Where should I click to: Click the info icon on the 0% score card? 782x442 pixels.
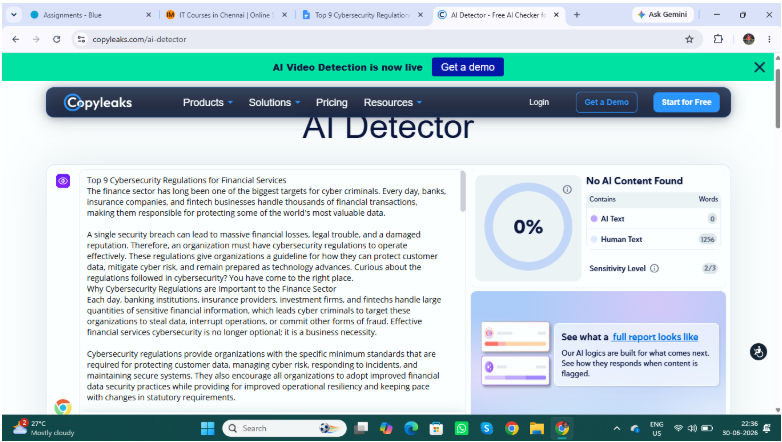[567, 190]
